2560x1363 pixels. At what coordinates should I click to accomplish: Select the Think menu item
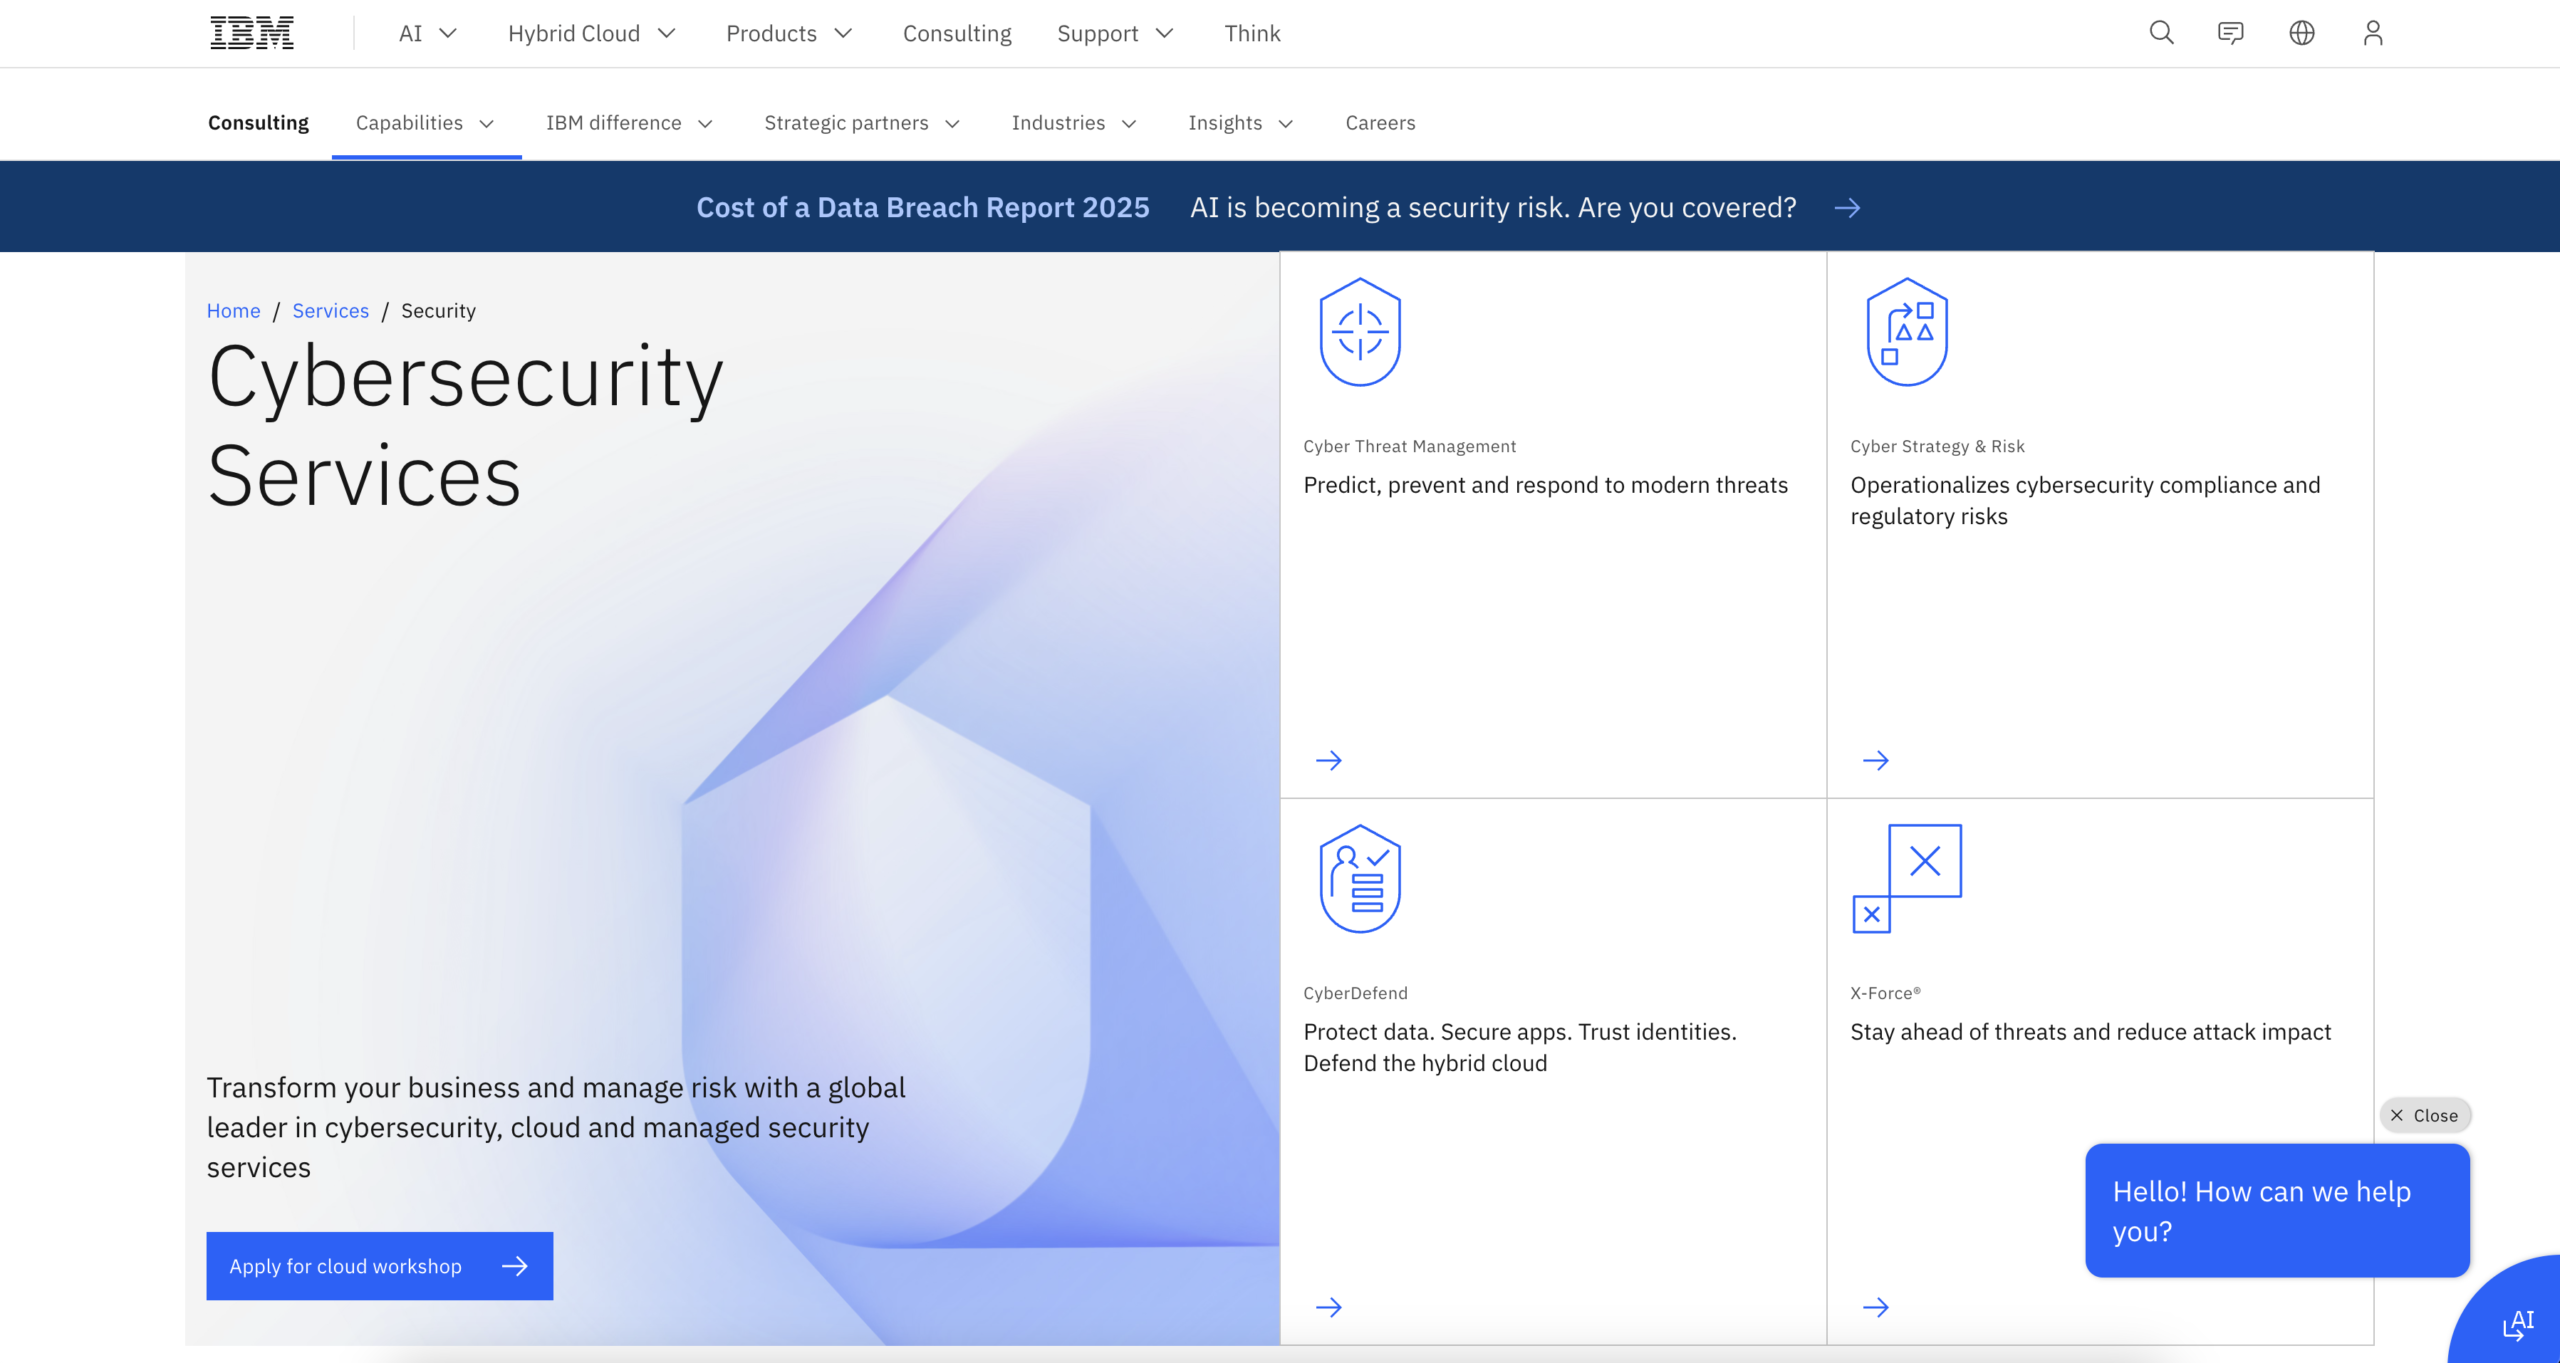pos(1252,33)
